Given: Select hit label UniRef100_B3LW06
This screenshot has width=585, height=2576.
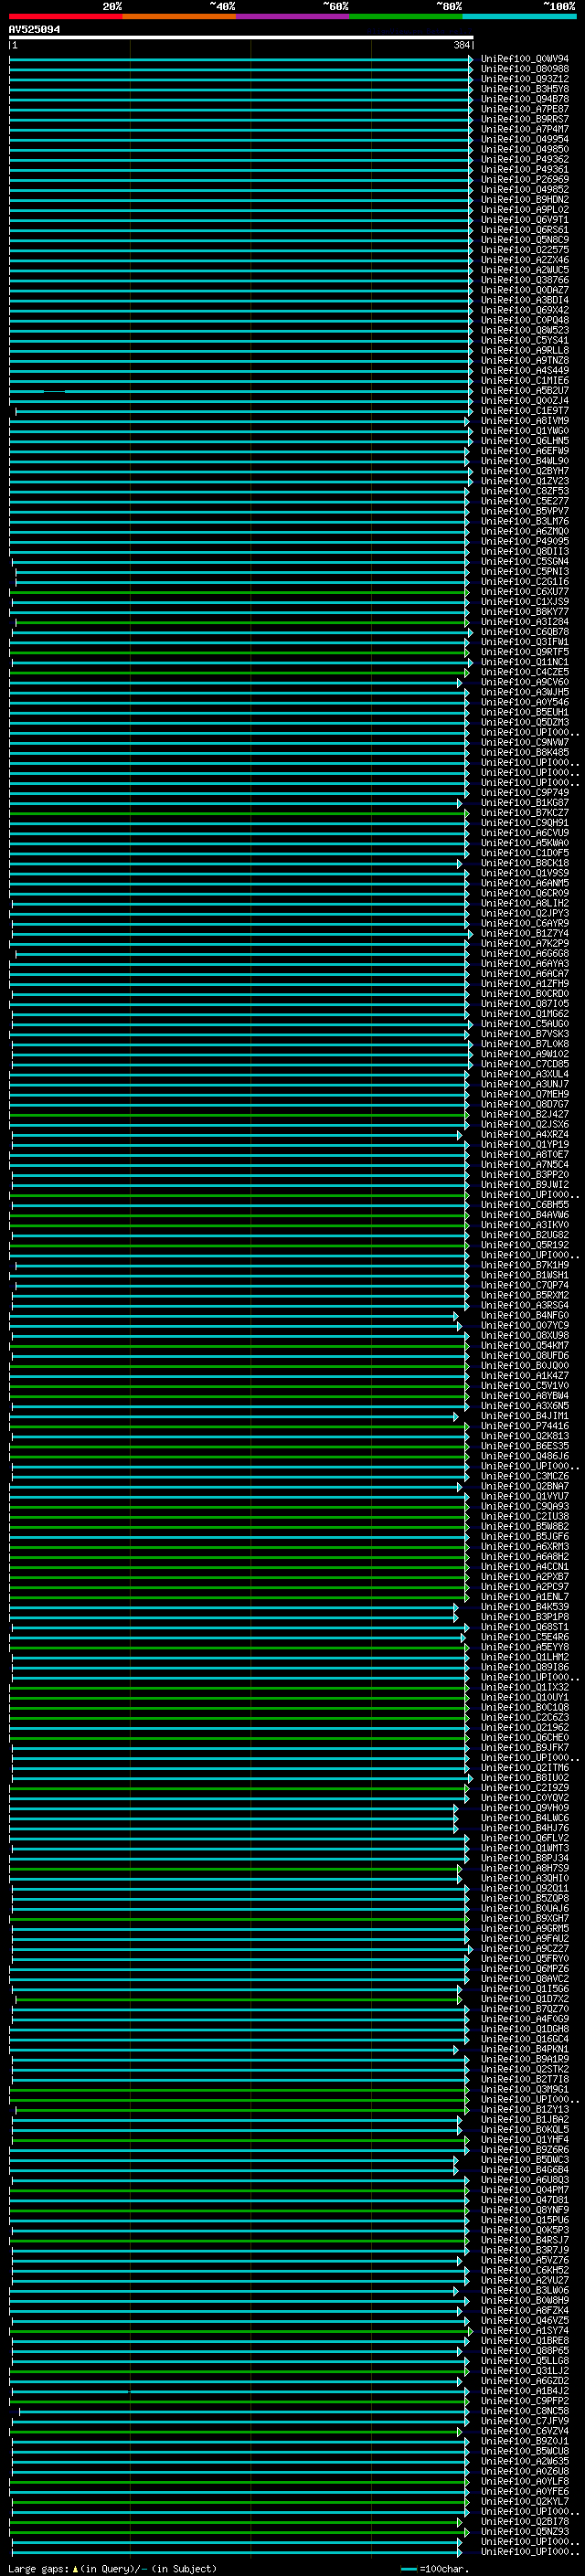Looking at the screenshot, I should (525, 2290).
